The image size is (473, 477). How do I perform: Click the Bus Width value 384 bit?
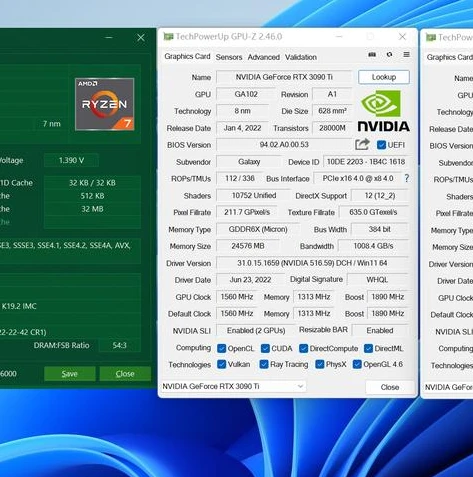(380, 229)
